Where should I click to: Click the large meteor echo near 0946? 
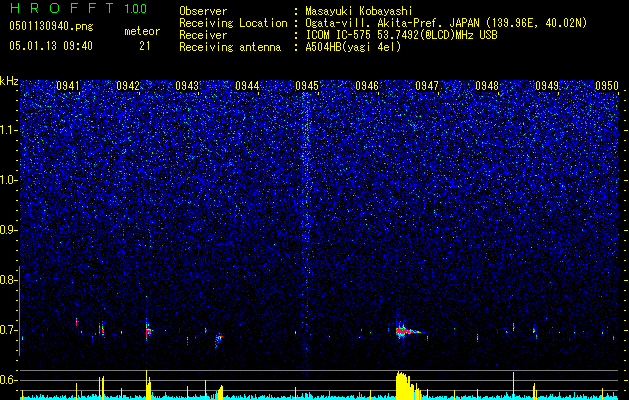(x=407, y=331)
